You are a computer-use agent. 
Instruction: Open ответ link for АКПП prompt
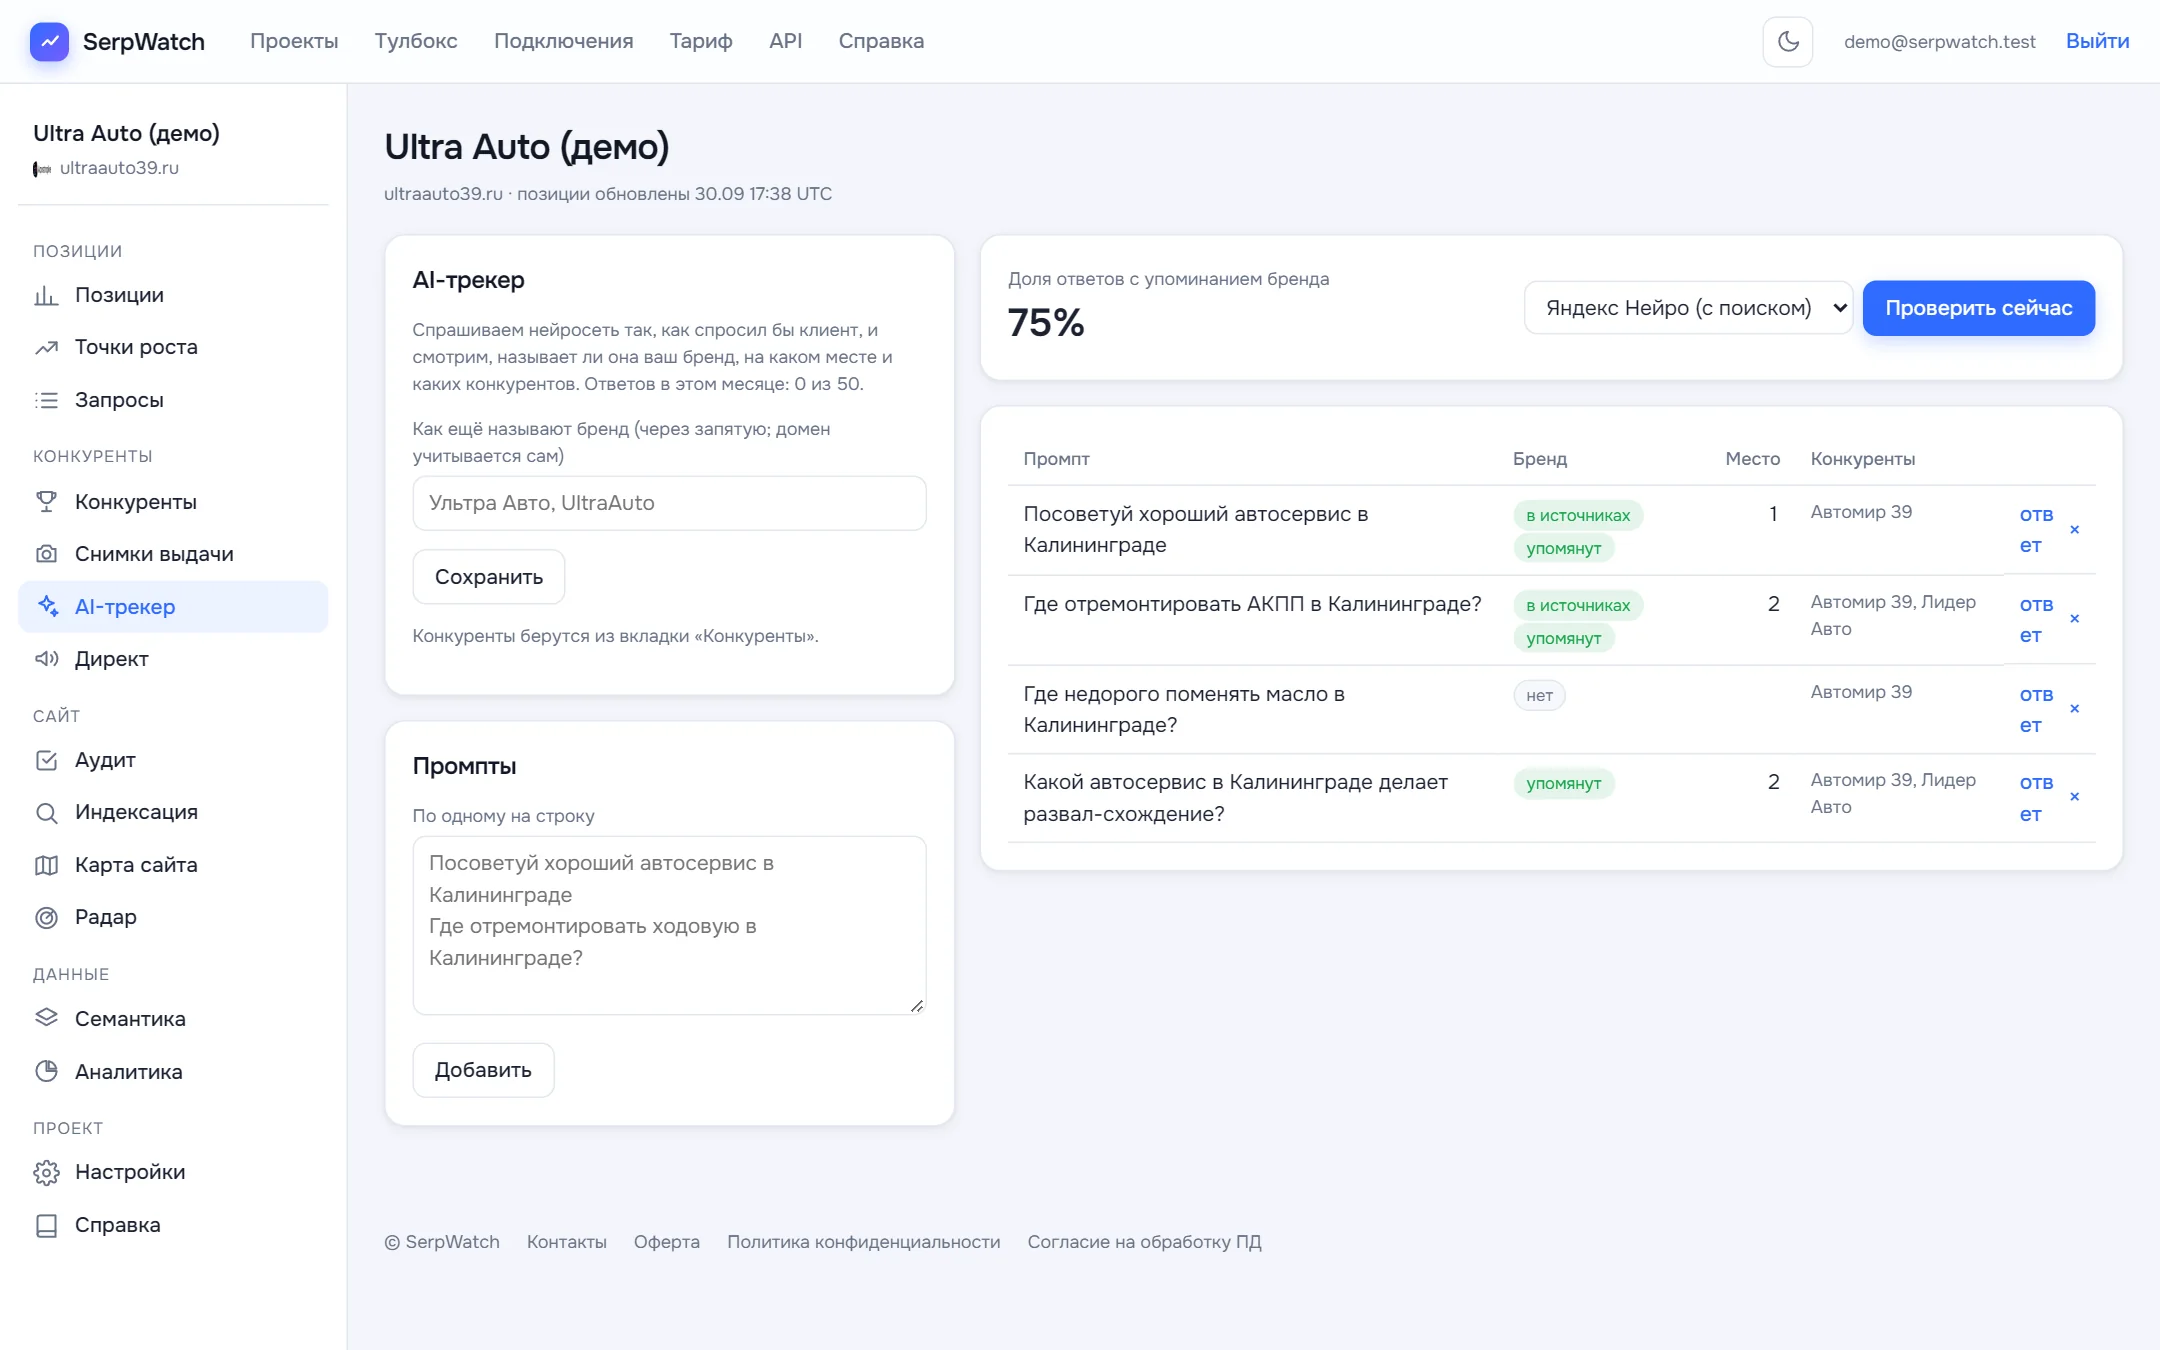2036,620
